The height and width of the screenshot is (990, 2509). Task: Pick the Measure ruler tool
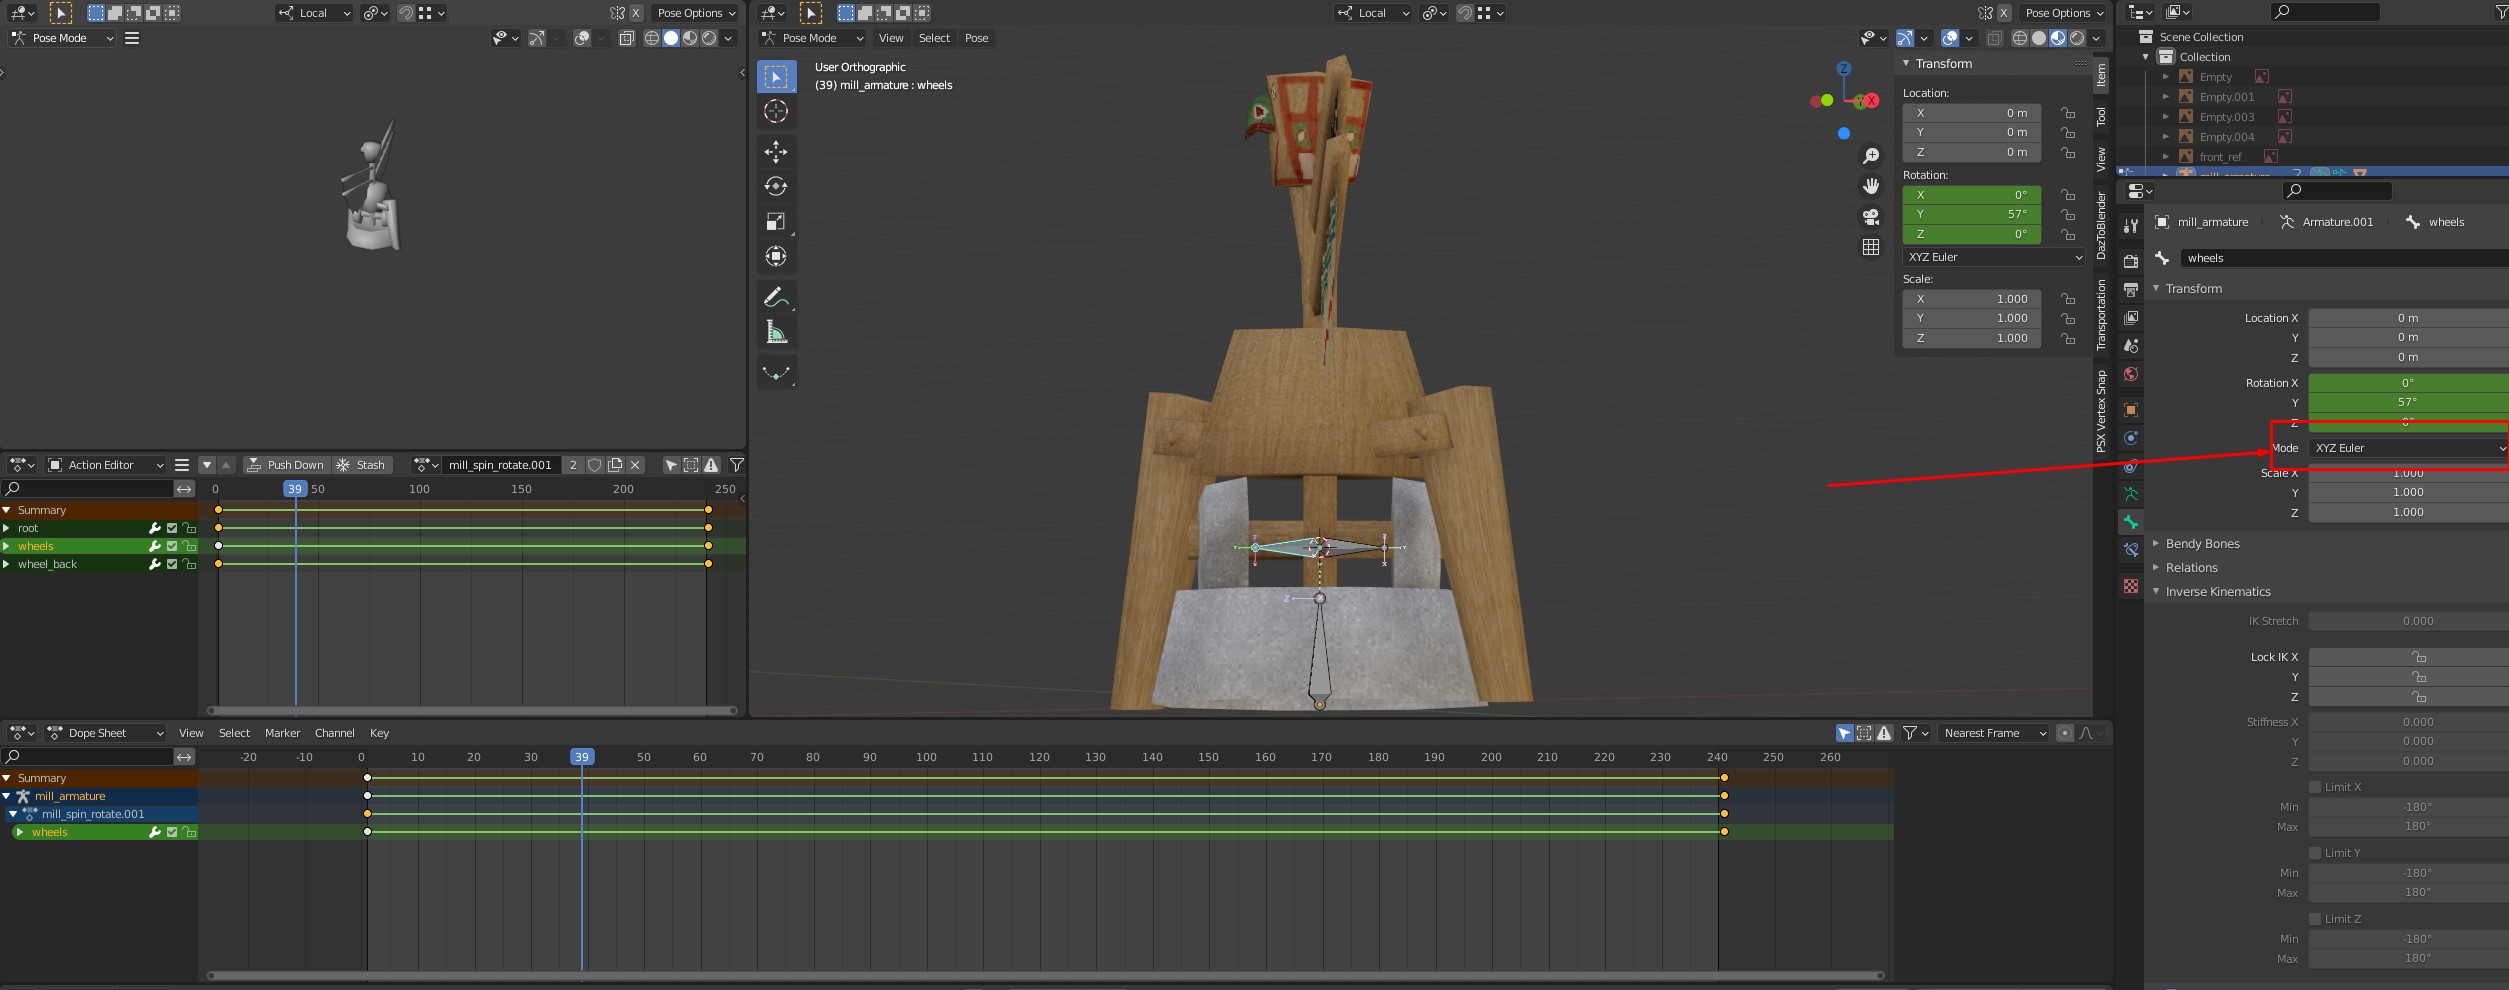tap(776, 332)
